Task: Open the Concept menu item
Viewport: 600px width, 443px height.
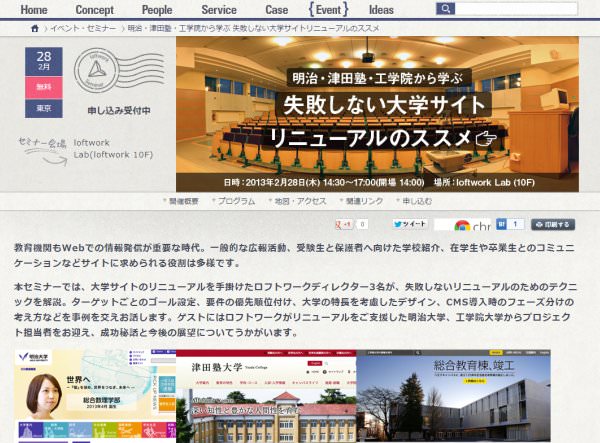Action: [94, 10]
